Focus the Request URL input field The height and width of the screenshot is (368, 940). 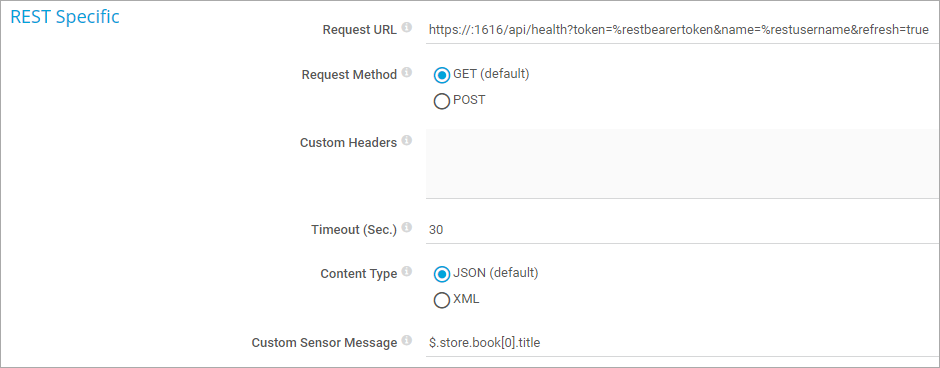pyautogui.click(x=682, y=29)
